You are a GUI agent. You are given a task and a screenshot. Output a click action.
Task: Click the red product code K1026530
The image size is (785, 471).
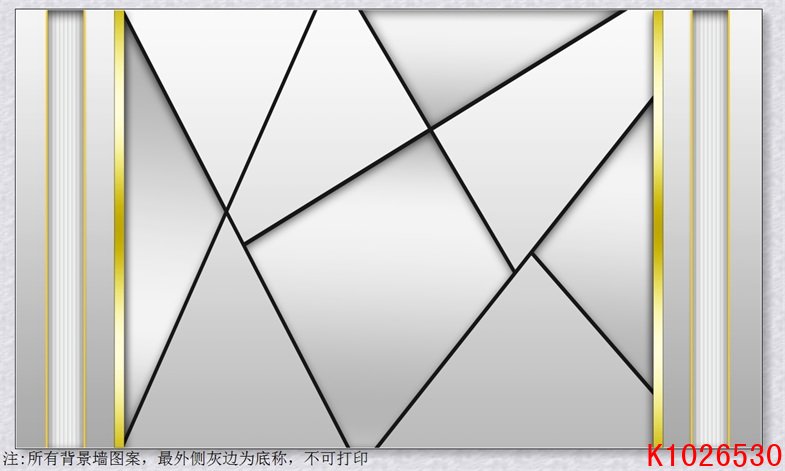[x=714, y=456]
